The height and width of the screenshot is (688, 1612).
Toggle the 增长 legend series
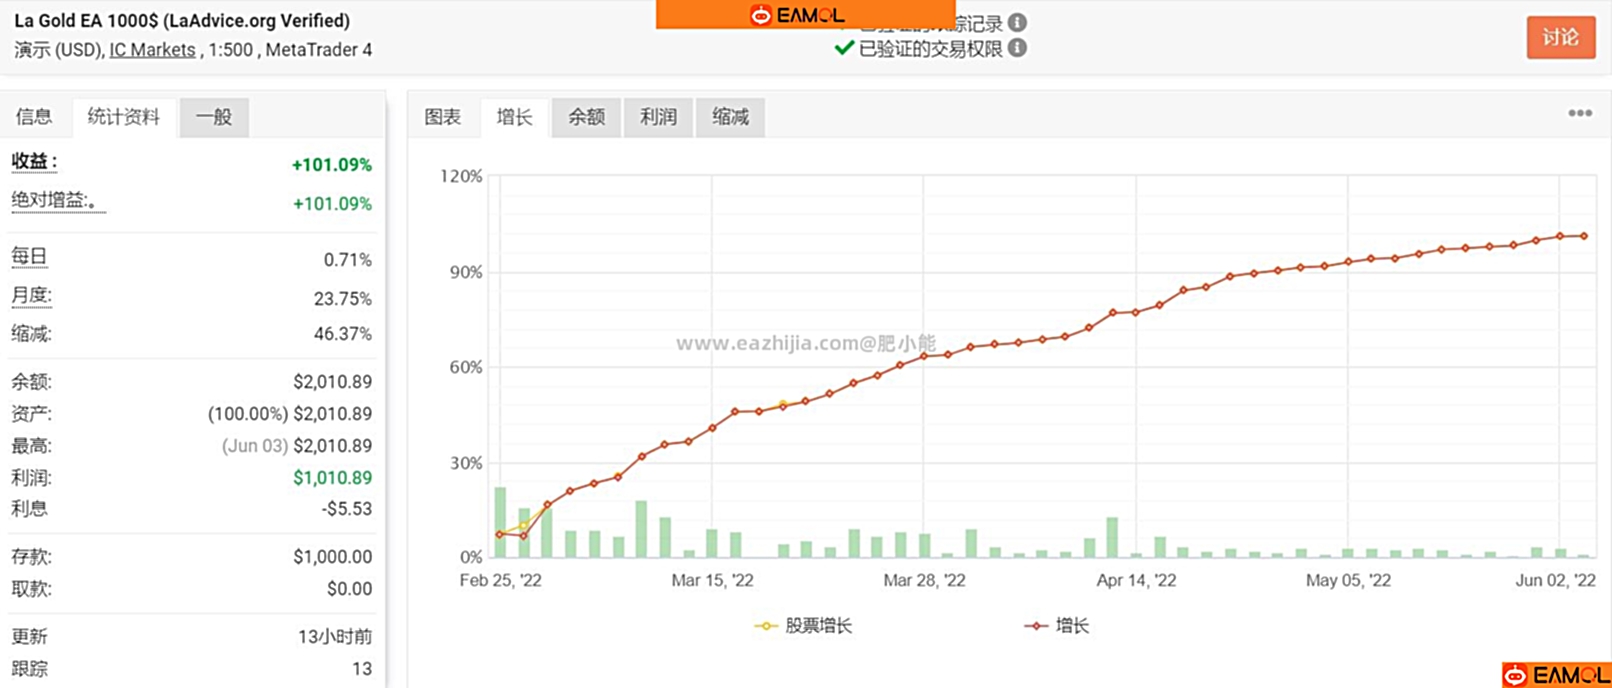(1057, 626)
